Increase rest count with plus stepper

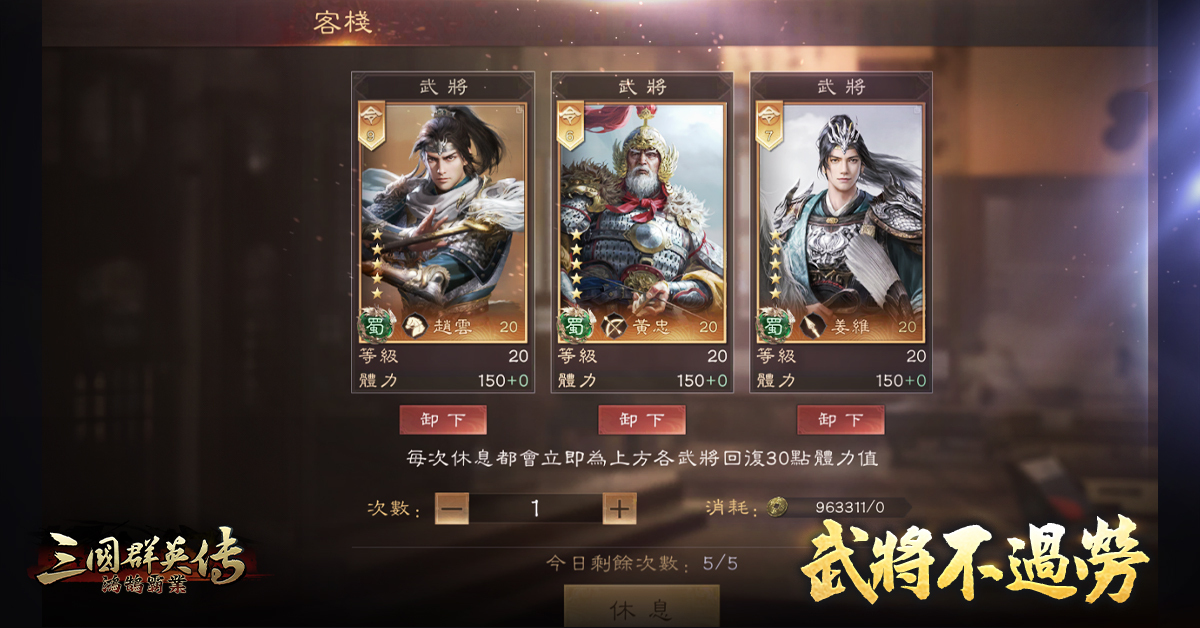(619, 508)
